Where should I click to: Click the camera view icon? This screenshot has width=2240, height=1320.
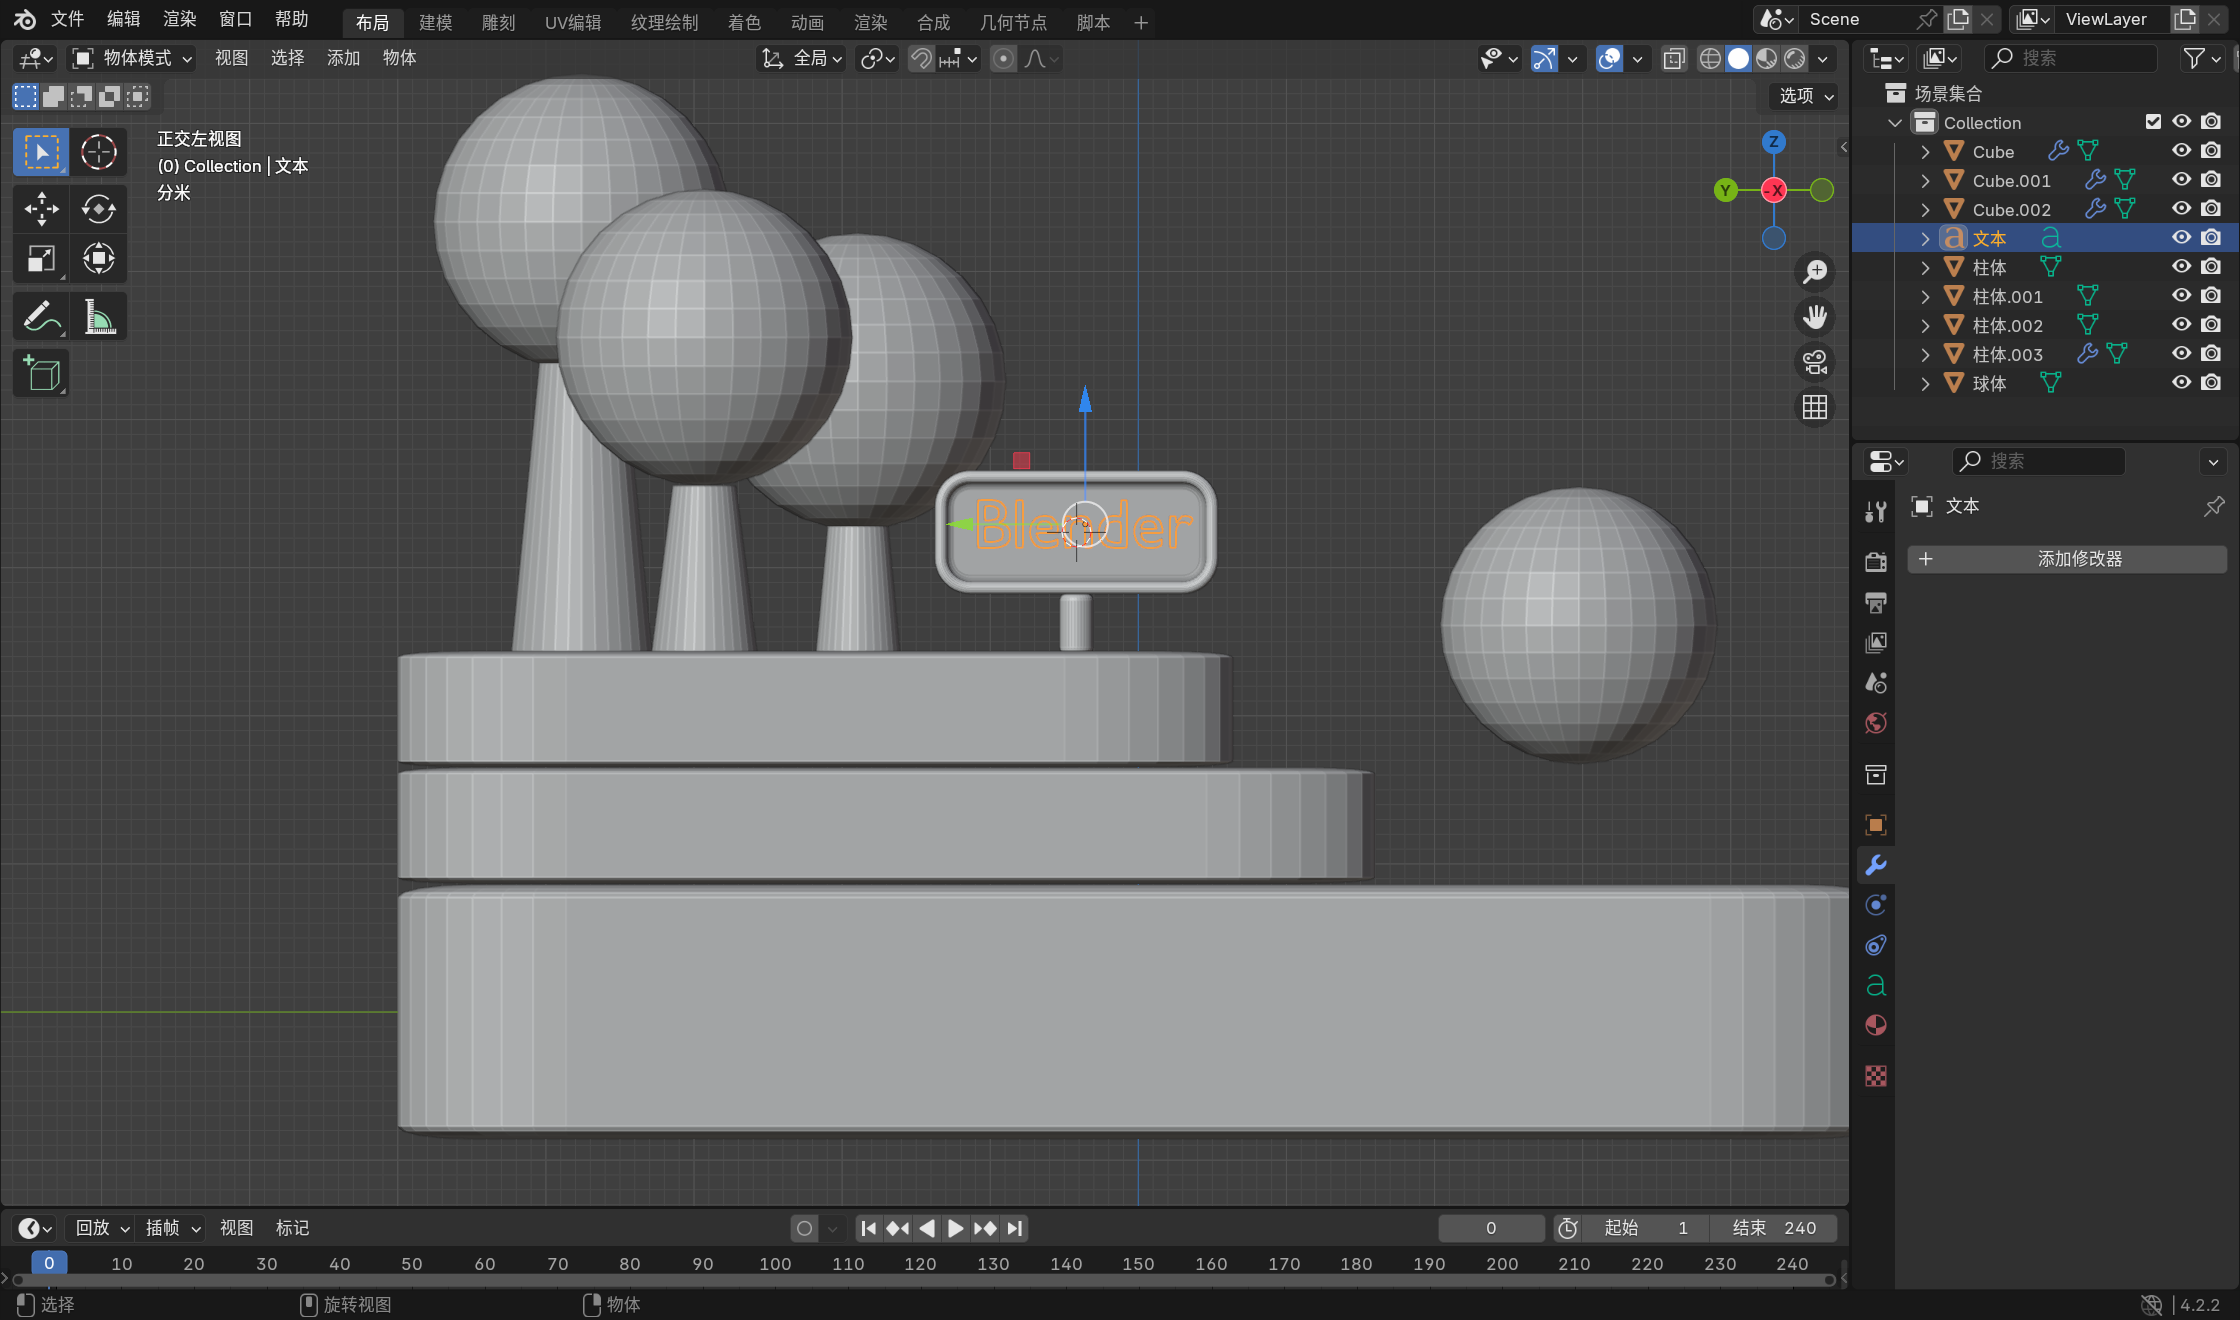(1815, 362)
